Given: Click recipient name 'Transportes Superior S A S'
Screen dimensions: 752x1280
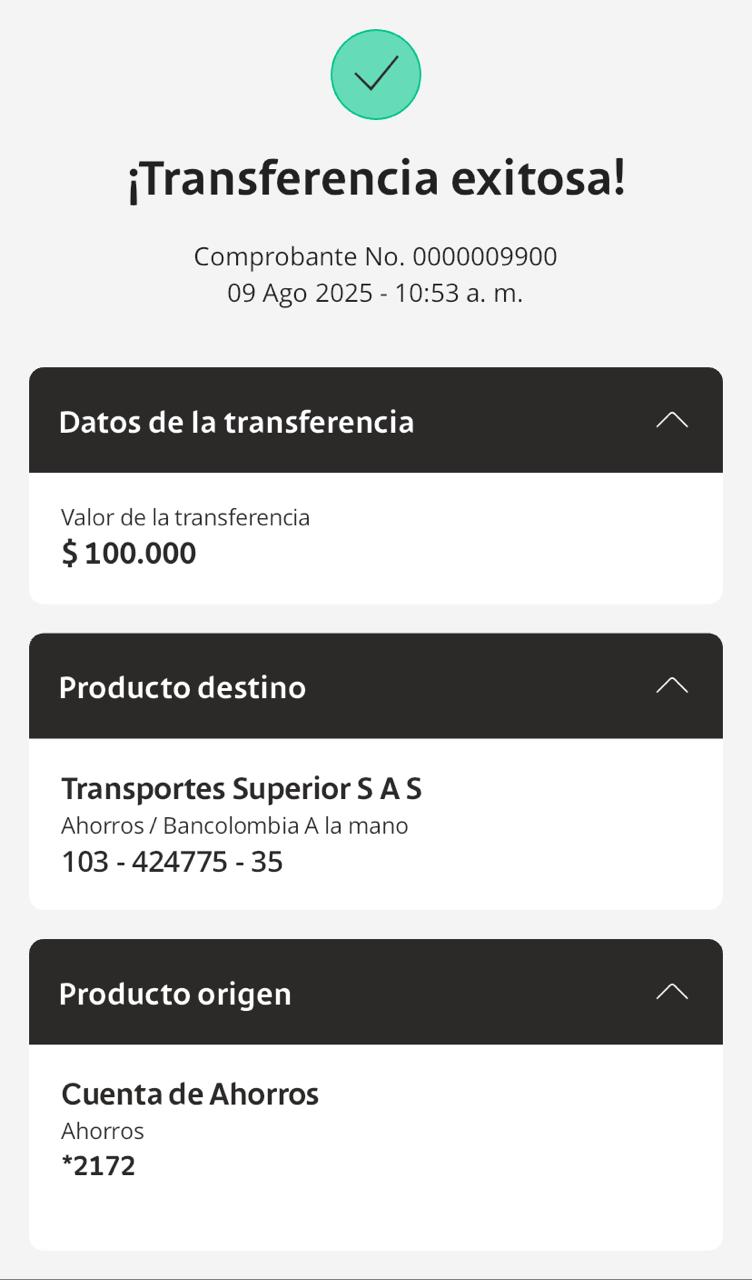Looking at the screenshot, I should point(241,789).
